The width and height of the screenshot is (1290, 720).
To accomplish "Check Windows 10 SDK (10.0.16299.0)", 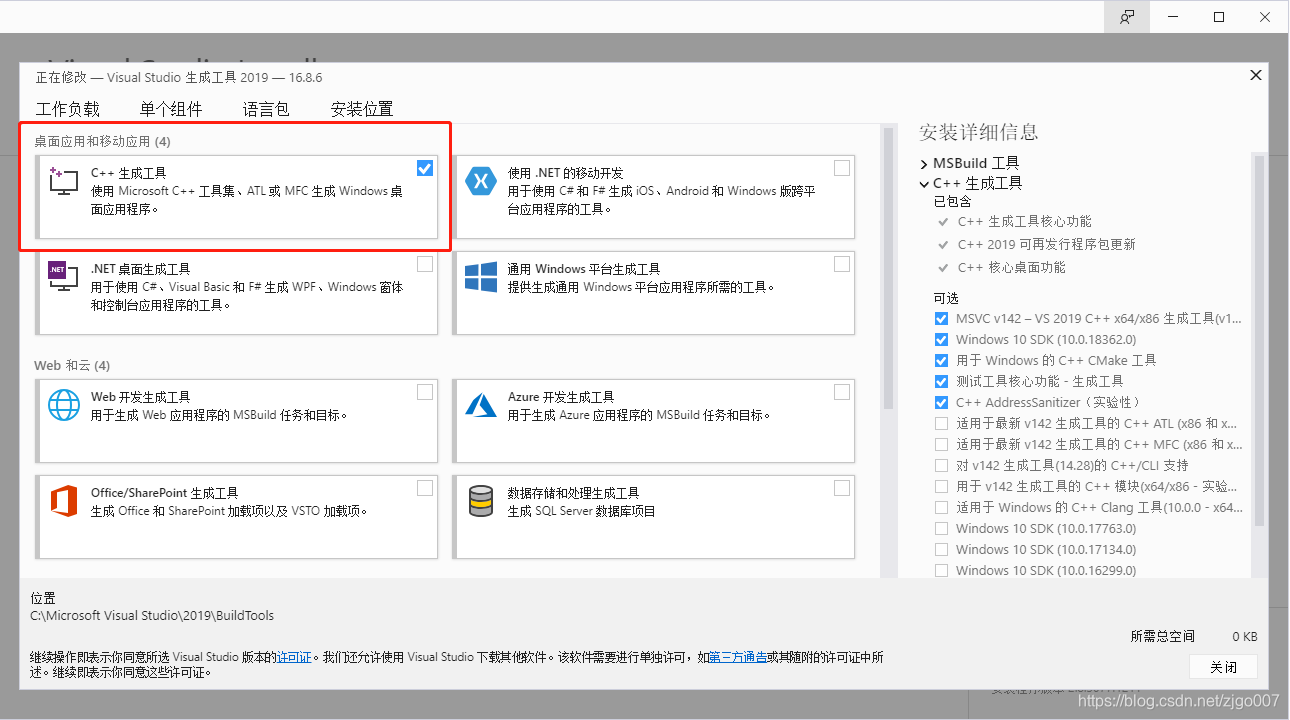I will [x=941, y=570].
